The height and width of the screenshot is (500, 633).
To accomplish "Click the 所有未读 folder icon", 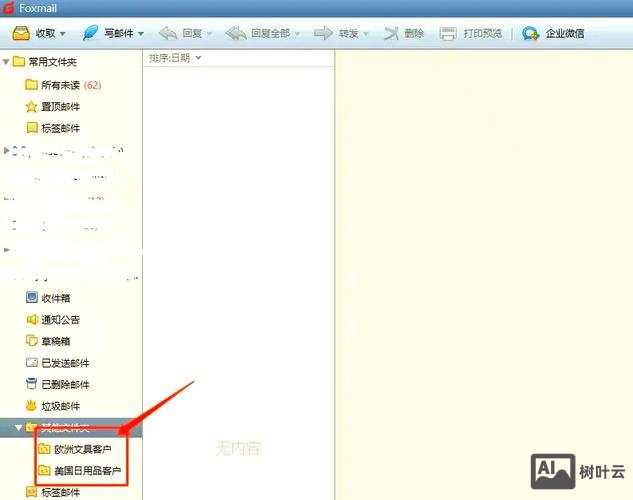I will tap(31, 84).
